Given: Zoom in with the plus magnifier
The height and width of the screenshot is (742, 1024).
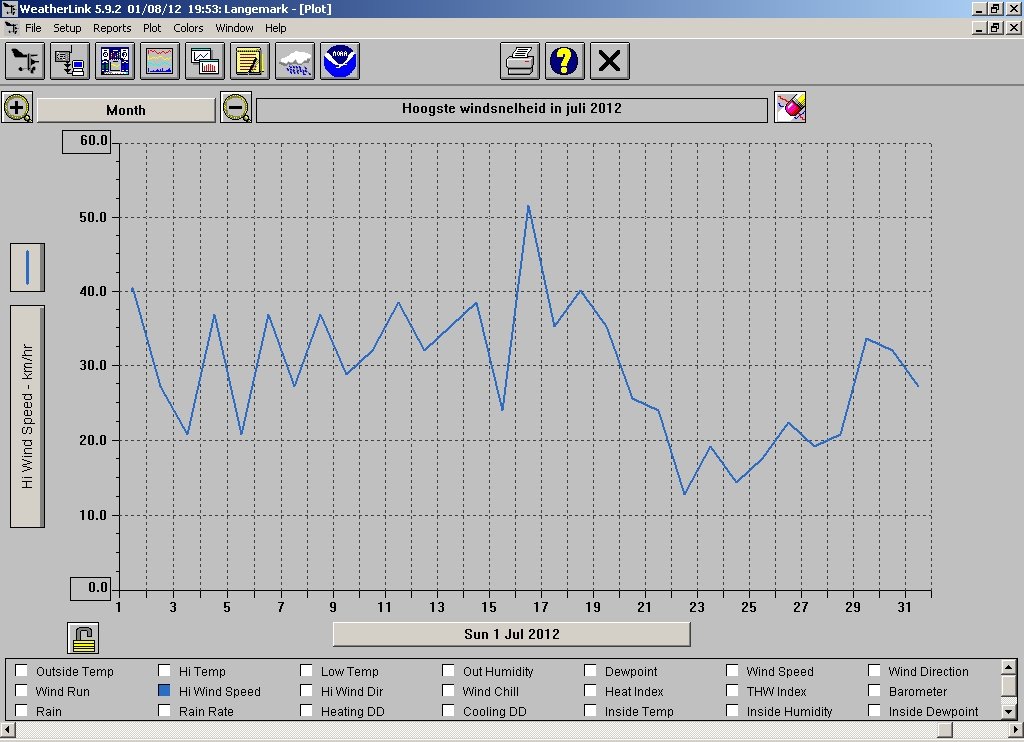Looking at the screenshot, I should (x=17, y=108).
